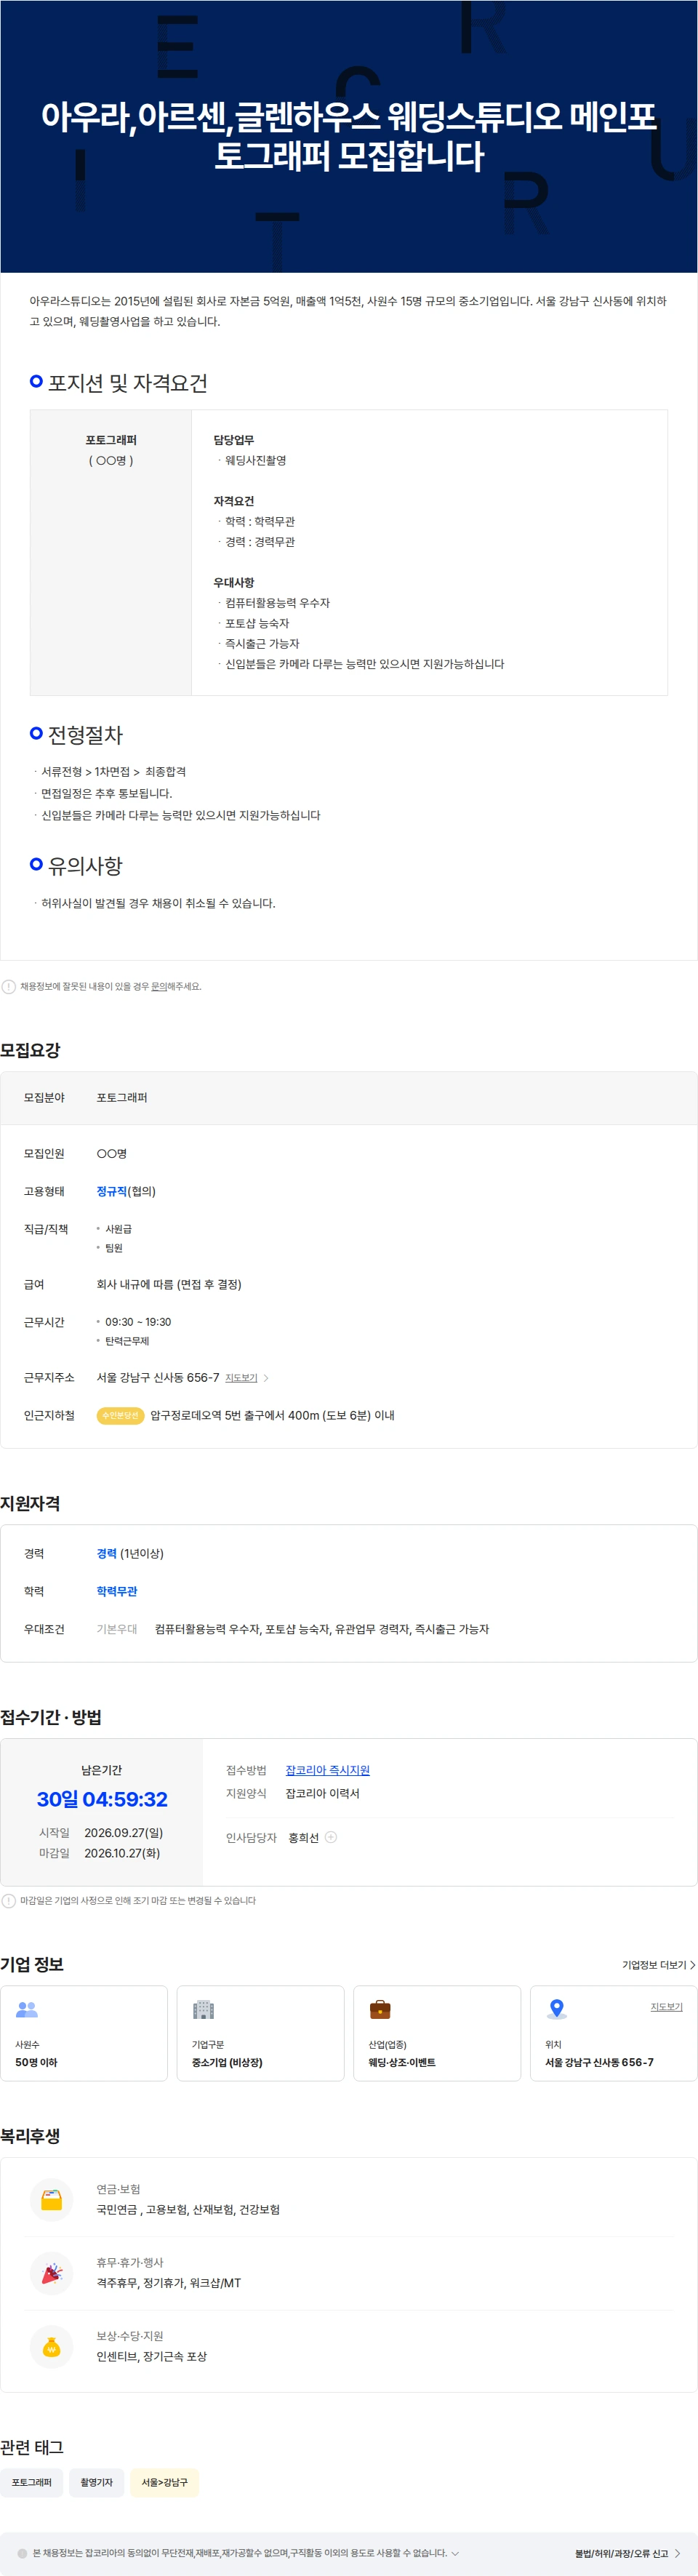Click the 인센티브, 장기근속 포상 benefits text
The height and width of the screenshot is (2576, 698).
tap(151, 2356)
